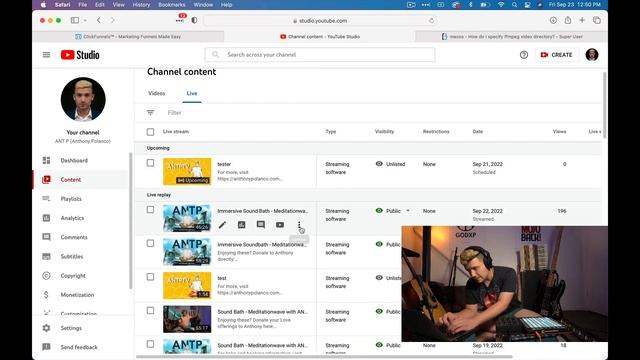
Task: Click the sidebar vertical scrollbar
Action: tap(131, 220)
